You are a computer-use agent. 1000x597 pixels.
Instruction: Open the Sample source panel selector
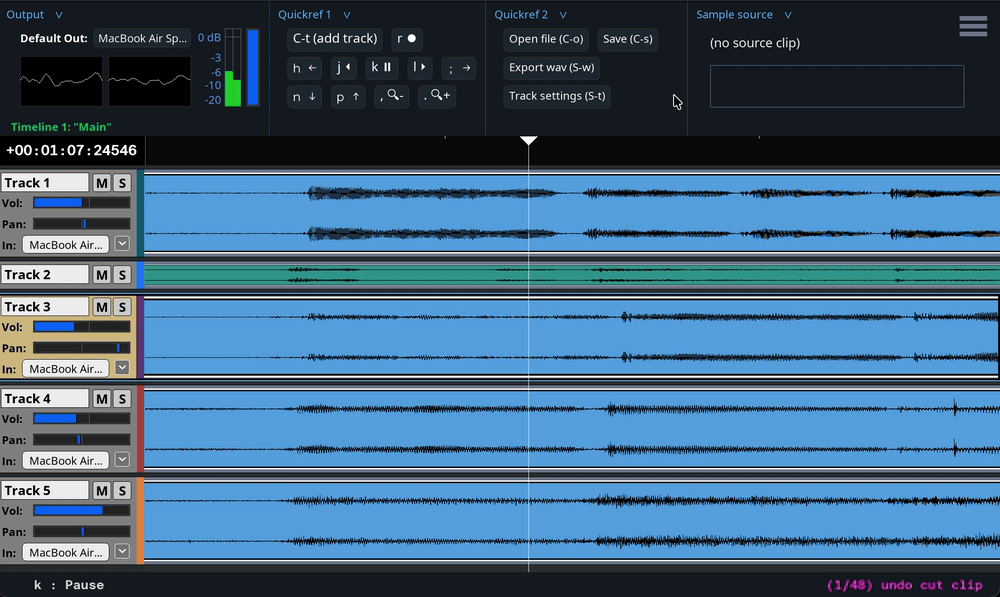[x=788, y=15]
